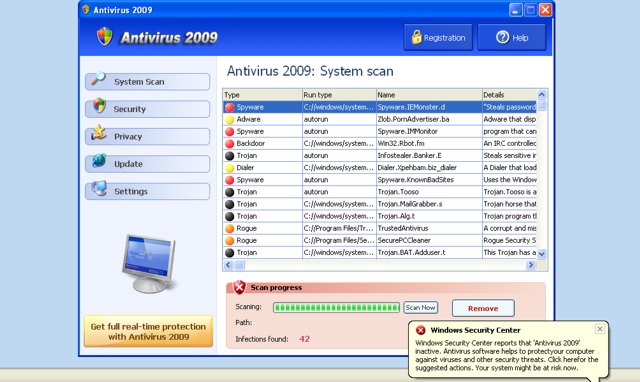Click black dot for Trojan.Alg.t

[x=229, y=216]
